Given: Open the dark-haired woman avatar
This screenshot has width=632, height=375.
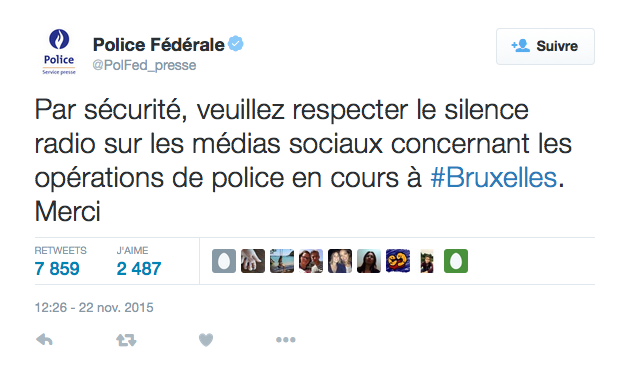Looking at the screenshot, I should point(369,261).
